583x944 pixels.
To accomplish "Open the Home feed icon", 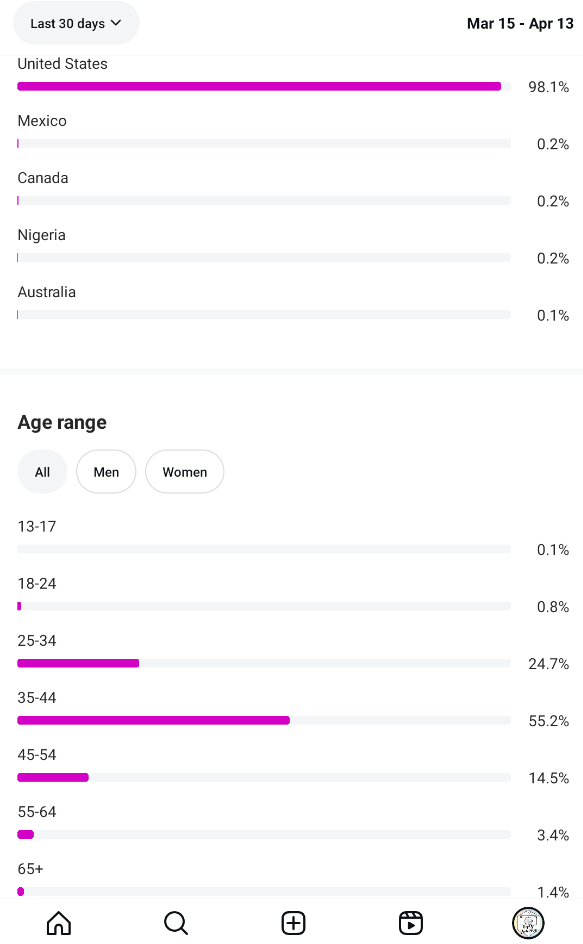I will click(x=59, y=922).
